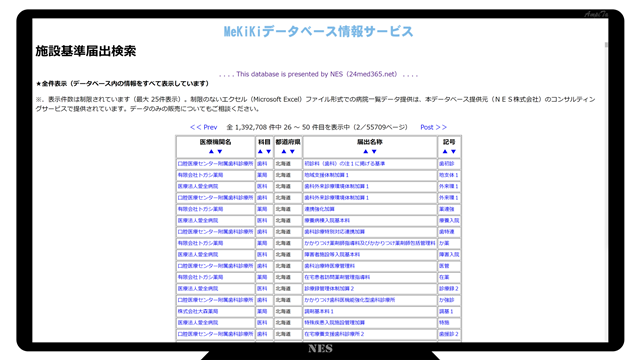Click code link 診療録2
The image size is (640, 360).
tap(449, 289)
